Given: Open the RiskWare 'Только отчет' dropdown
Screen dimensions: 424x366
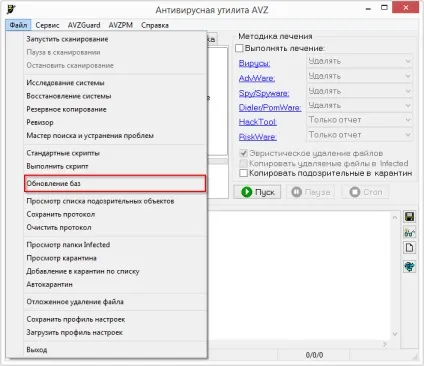Looking at the screenshot, I should [359, 135].
